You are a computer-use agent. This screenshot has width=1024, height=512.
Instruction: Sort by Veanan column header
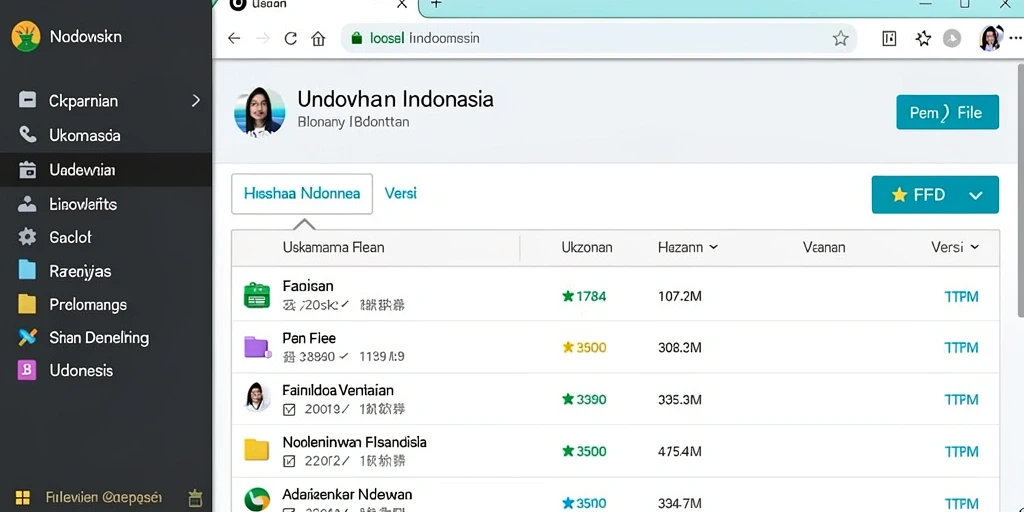[x=824, y=248]
